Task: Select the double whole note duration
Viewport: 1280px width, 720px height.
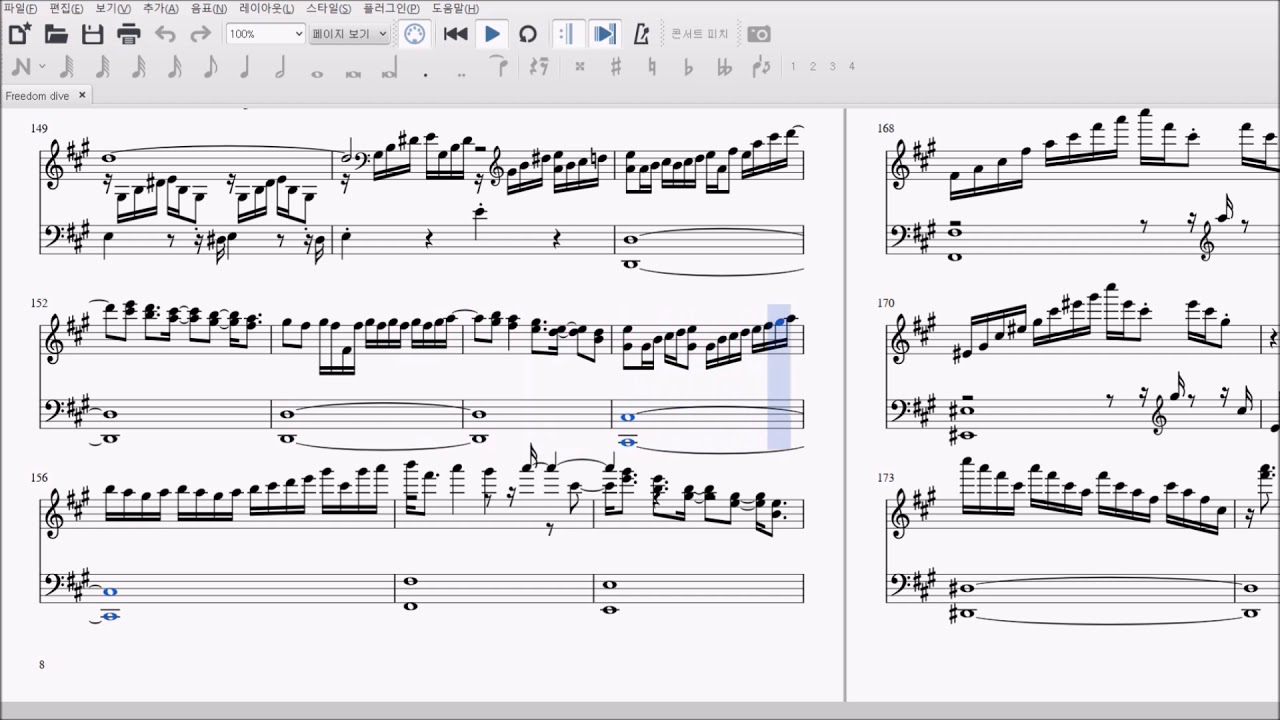Action: click(x=353, y=72)
